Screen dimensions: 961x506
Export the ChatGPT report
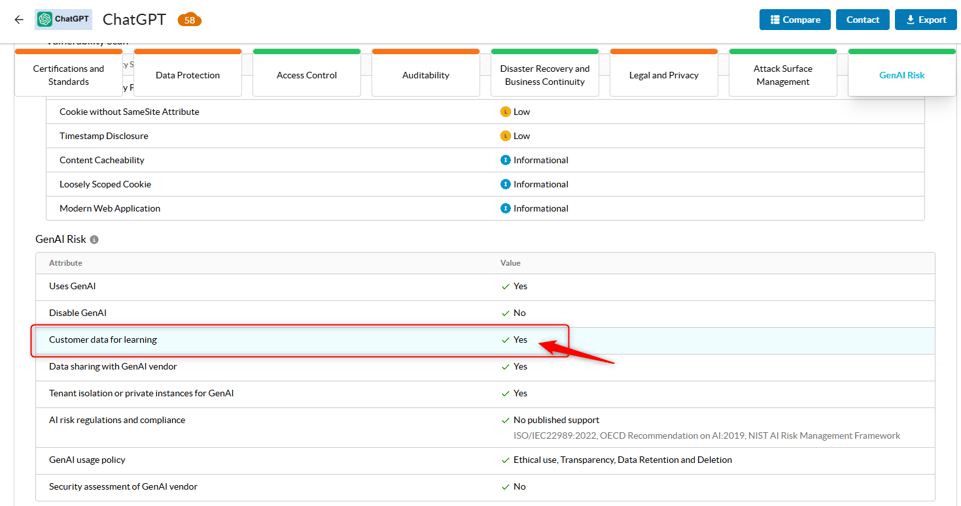[925, 20]
